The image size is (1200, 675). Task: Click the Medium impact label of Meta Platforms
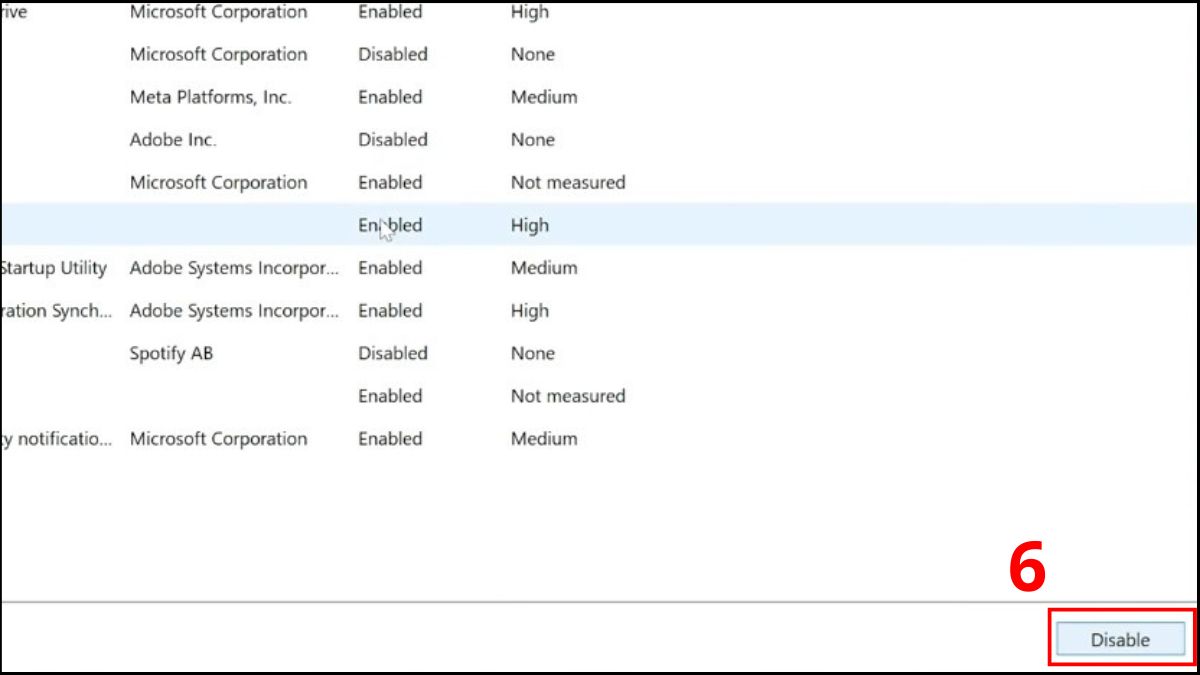[543, 97]
